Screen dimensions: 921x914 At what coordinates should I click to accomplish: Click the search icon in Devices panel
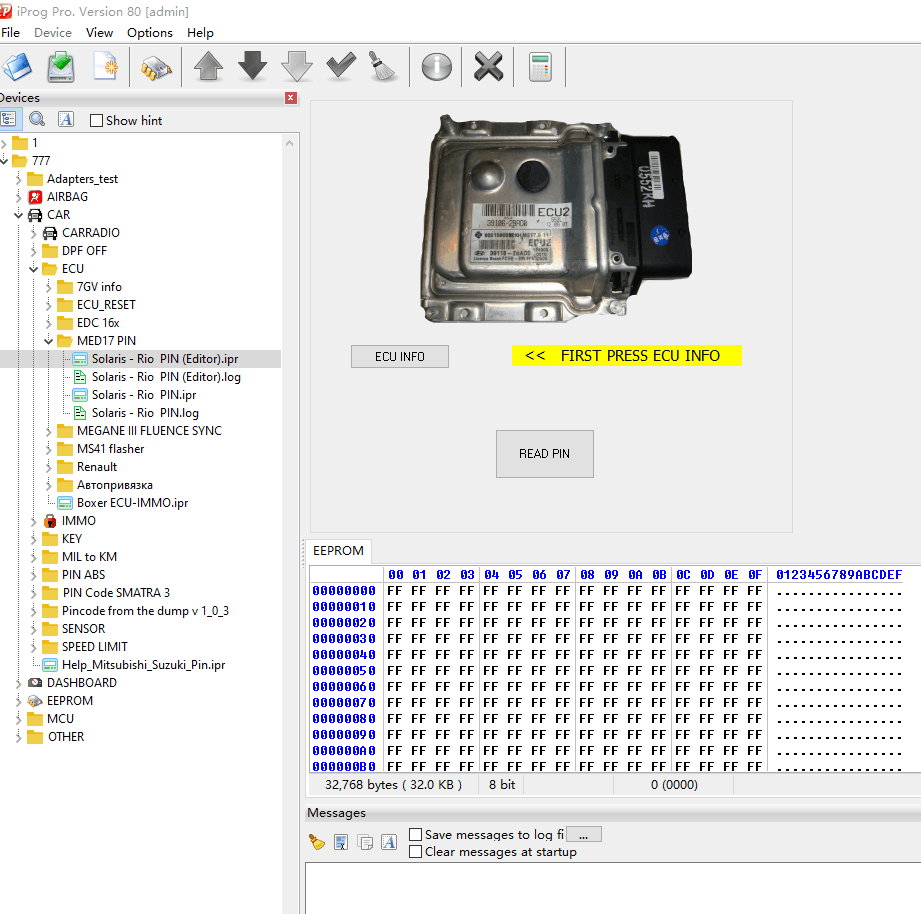37,119
